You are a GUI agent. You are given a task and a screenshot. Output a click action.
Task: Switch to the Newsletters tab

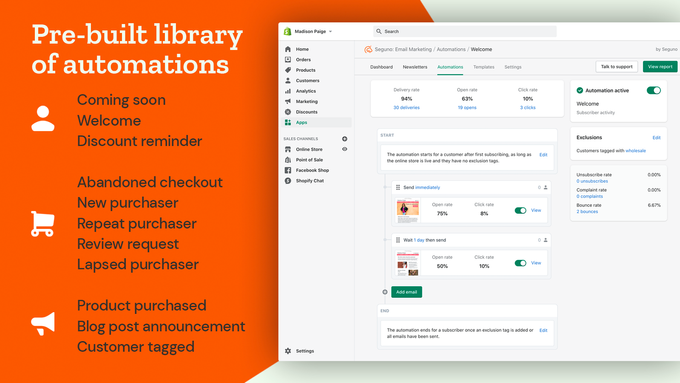415,67
